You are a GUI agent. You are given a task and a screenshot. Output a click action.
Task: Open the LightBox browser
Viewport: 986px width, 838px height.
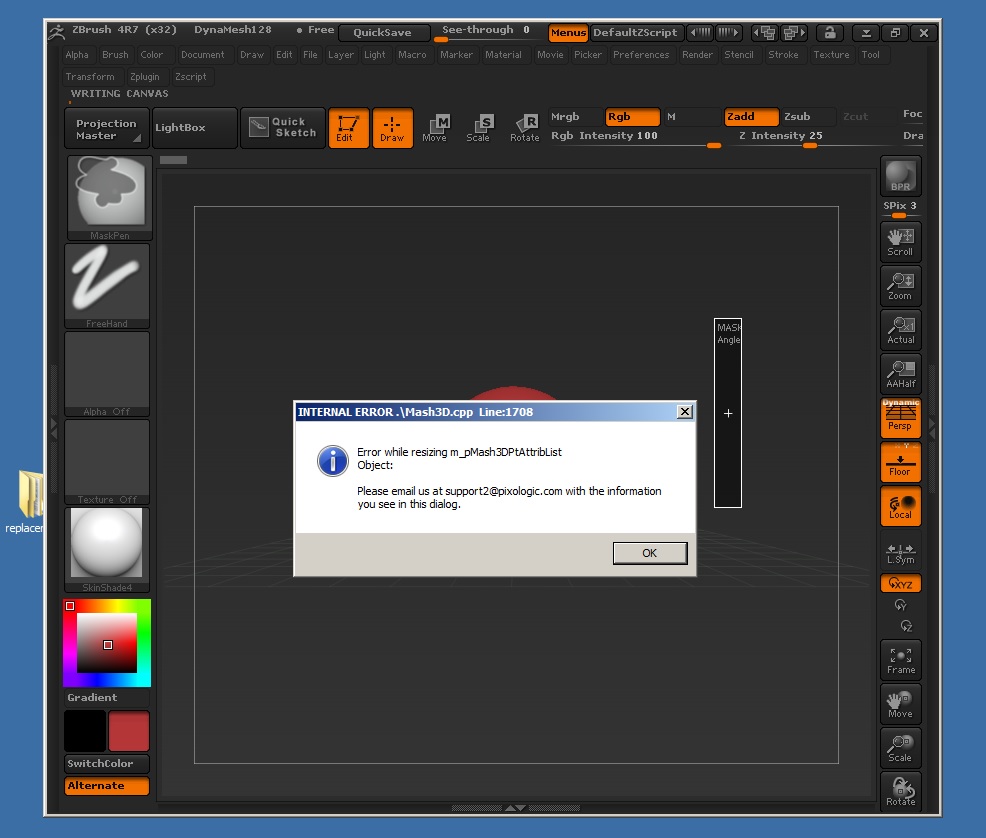tap(195, 128)
